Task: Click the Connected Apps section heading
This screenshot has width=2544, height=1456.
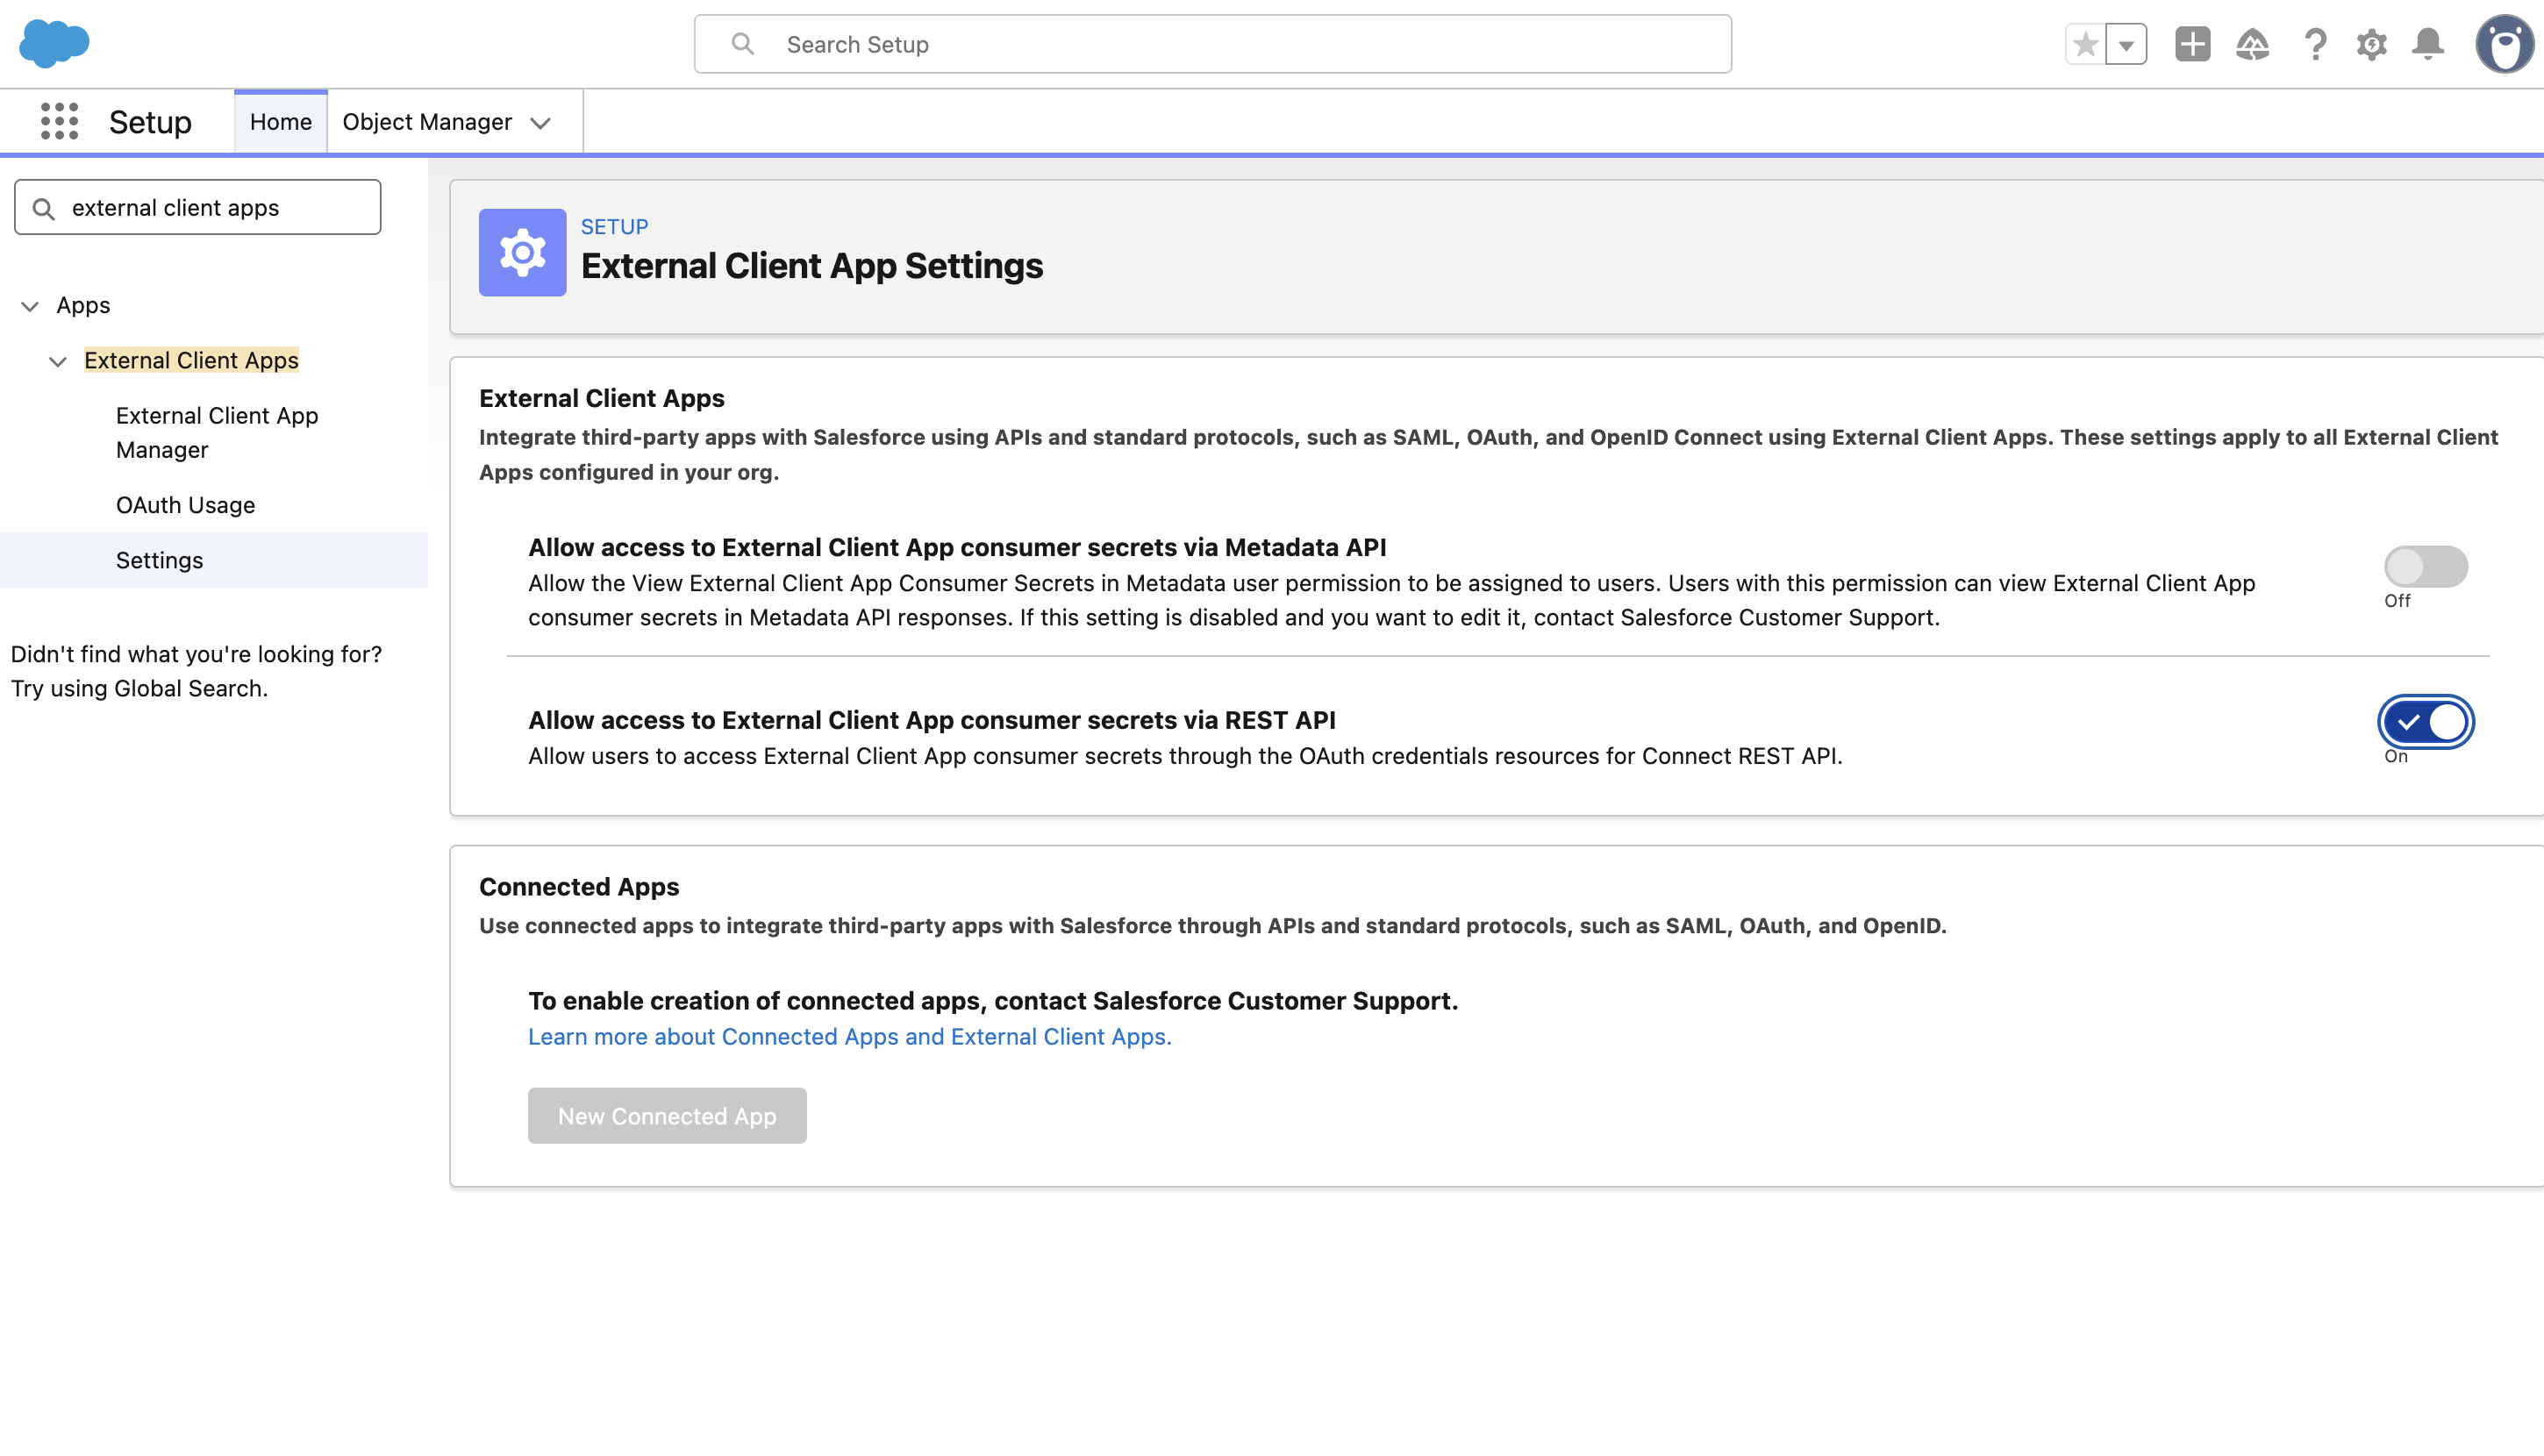Action: (579, 887)
